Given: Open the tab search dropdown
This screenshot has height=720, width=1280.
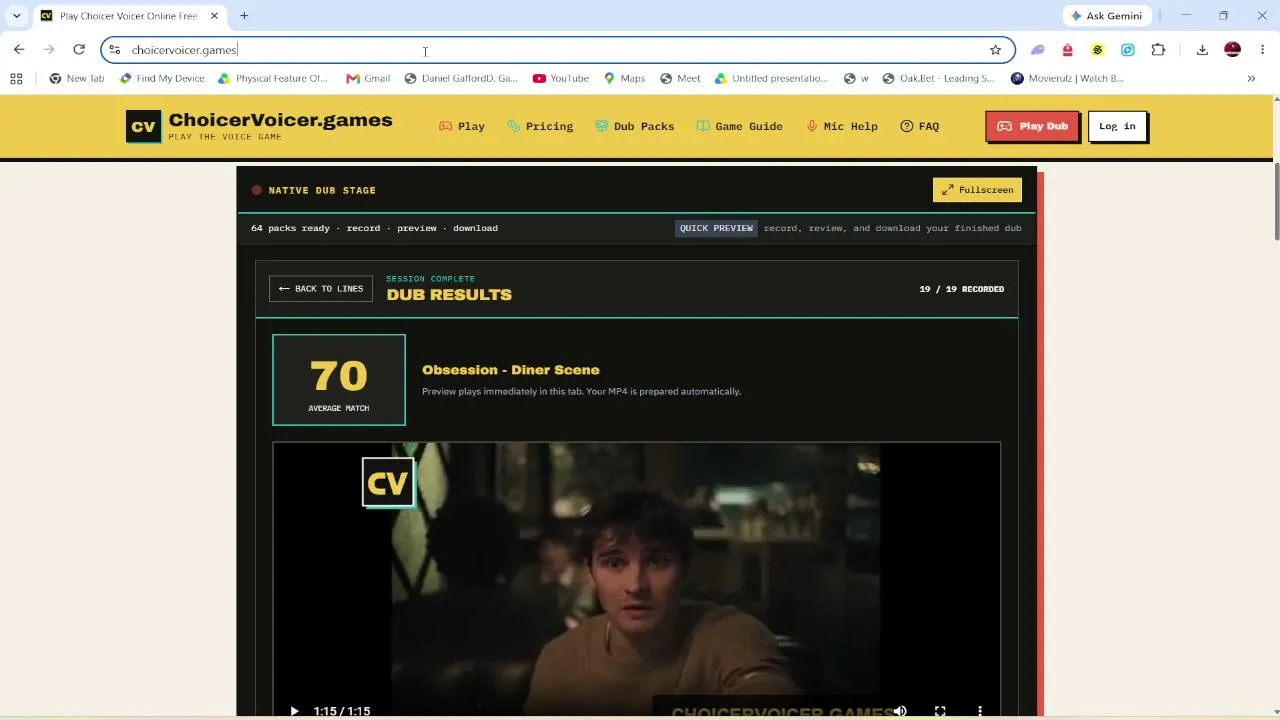Looking at the screenshot, I should coord(16,16).
